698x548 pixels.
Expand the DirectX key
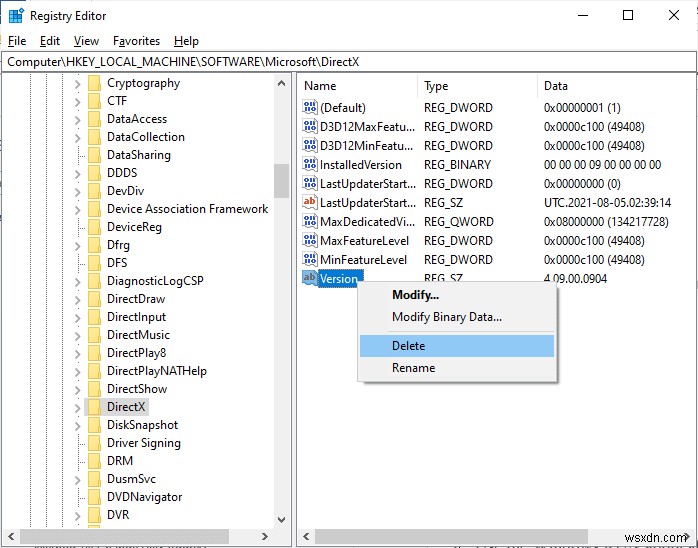coord(78,407)
